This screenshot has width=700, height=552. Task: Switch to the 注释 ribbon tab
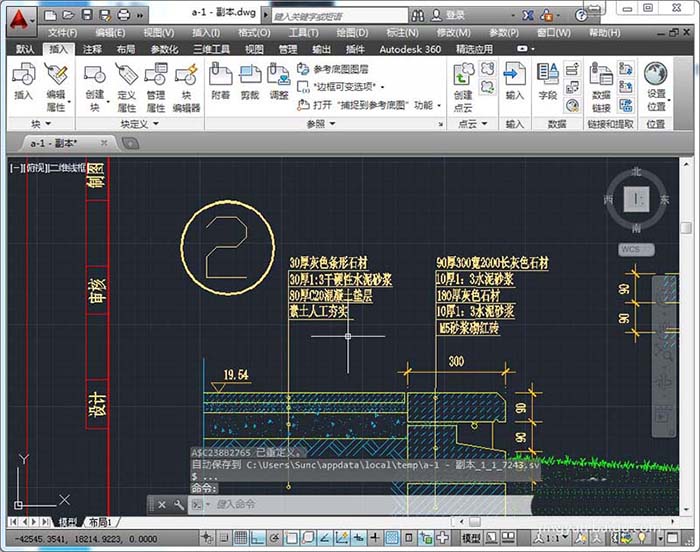(92, 49)
